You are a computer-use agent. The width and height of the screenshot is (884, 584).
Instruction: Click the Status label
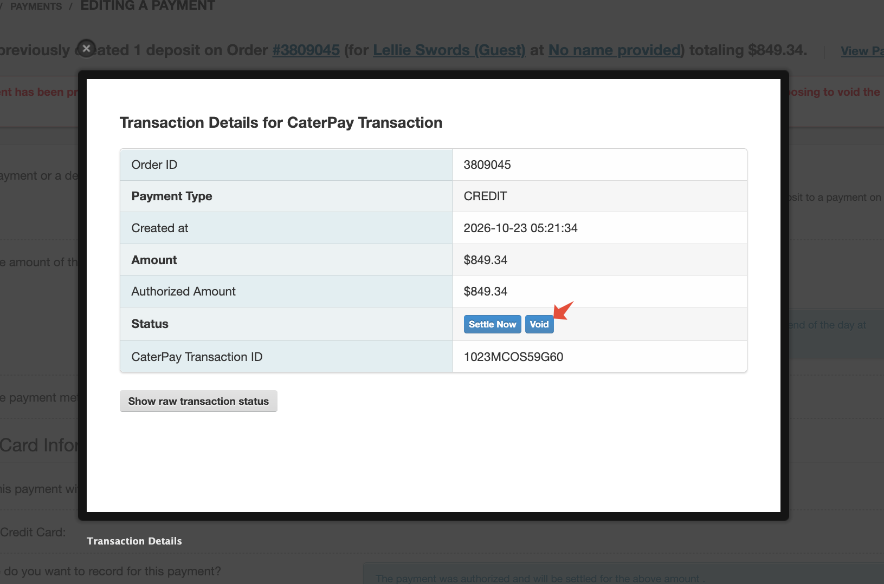150,324
